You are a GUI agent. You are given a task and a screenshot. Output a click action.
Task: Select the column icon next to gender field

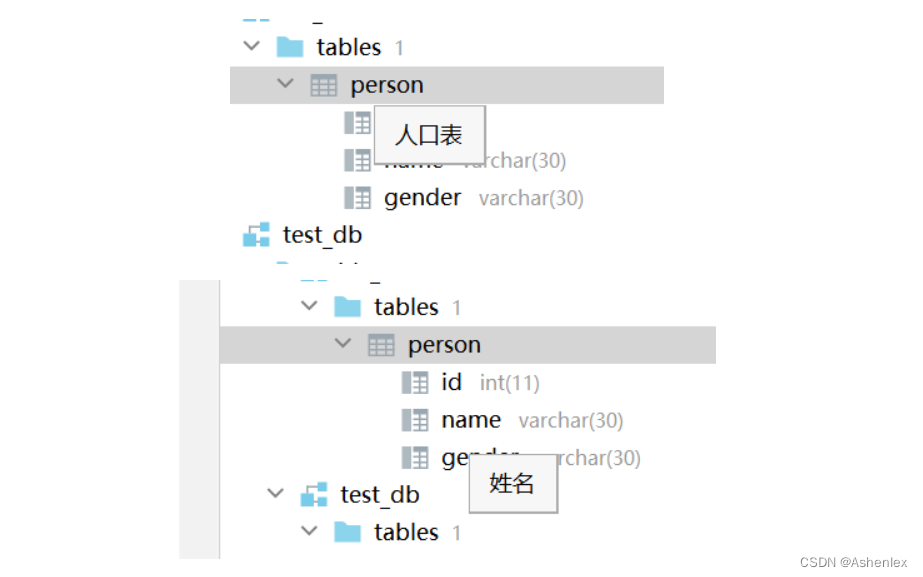[357, 197]
